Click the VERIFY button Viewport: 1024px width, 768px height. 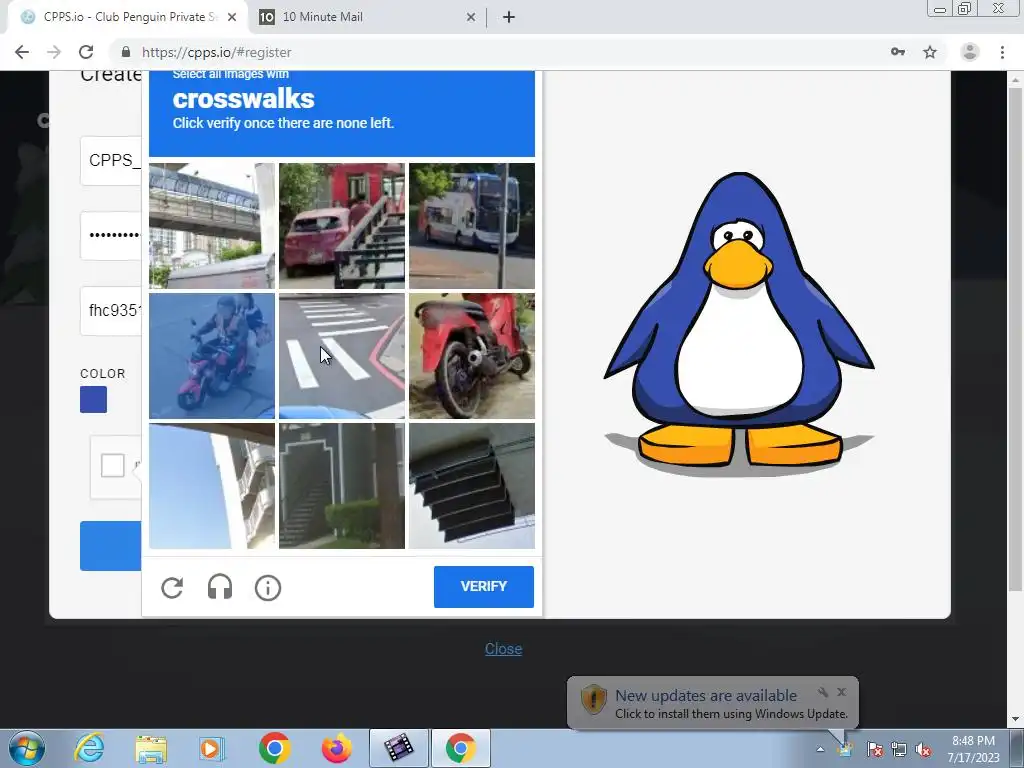tap(484, 586)
